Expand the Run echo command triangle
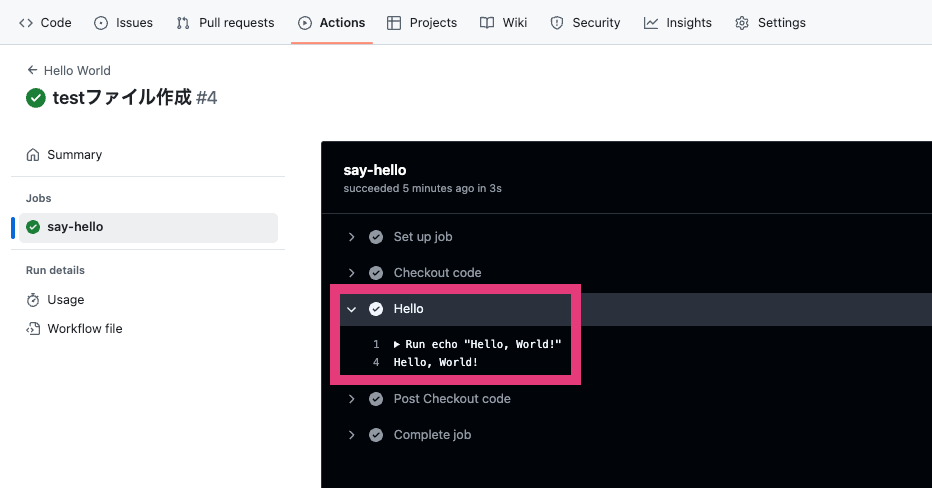932x488 pixels. tap(397, 344)
